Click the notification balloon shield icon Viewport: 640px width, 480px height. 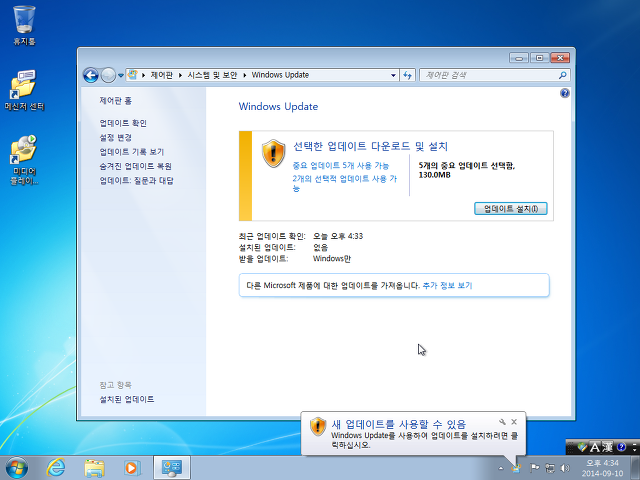(318, 427)
